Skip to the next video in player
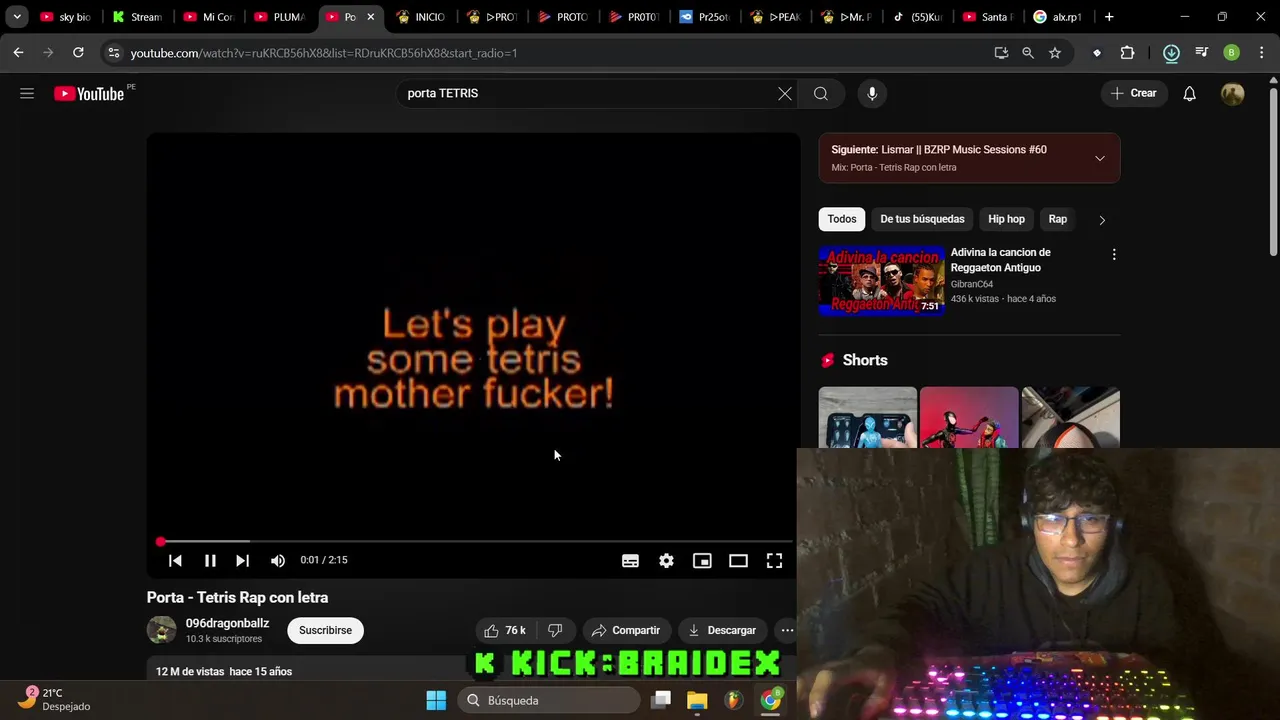This screenshot has width=1280, height=720. tap(242, 560)
